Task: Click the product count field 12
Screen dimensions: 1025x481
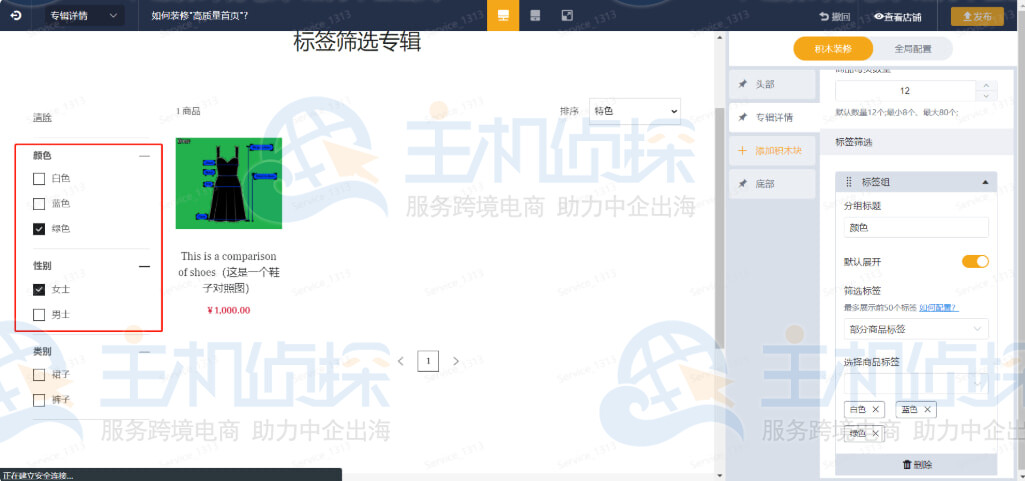Action: coord(905,91)
